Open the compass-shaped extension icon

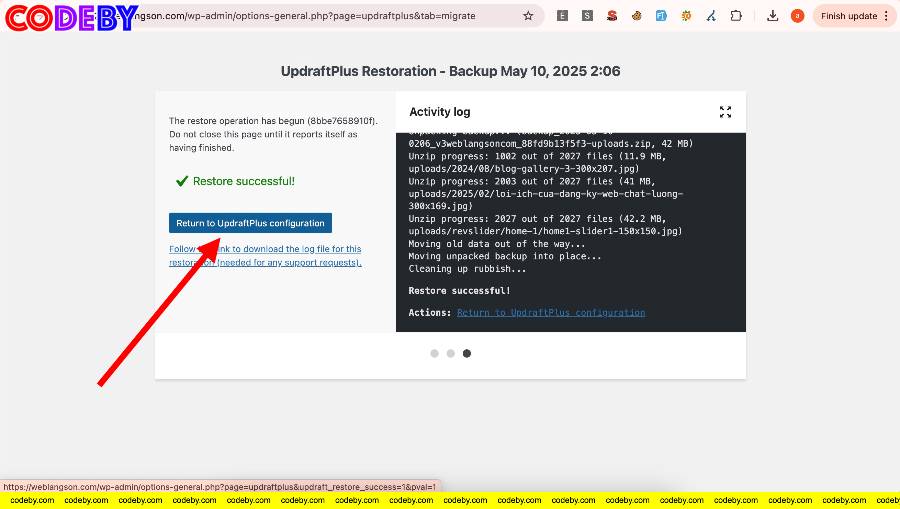coord(711,16)
